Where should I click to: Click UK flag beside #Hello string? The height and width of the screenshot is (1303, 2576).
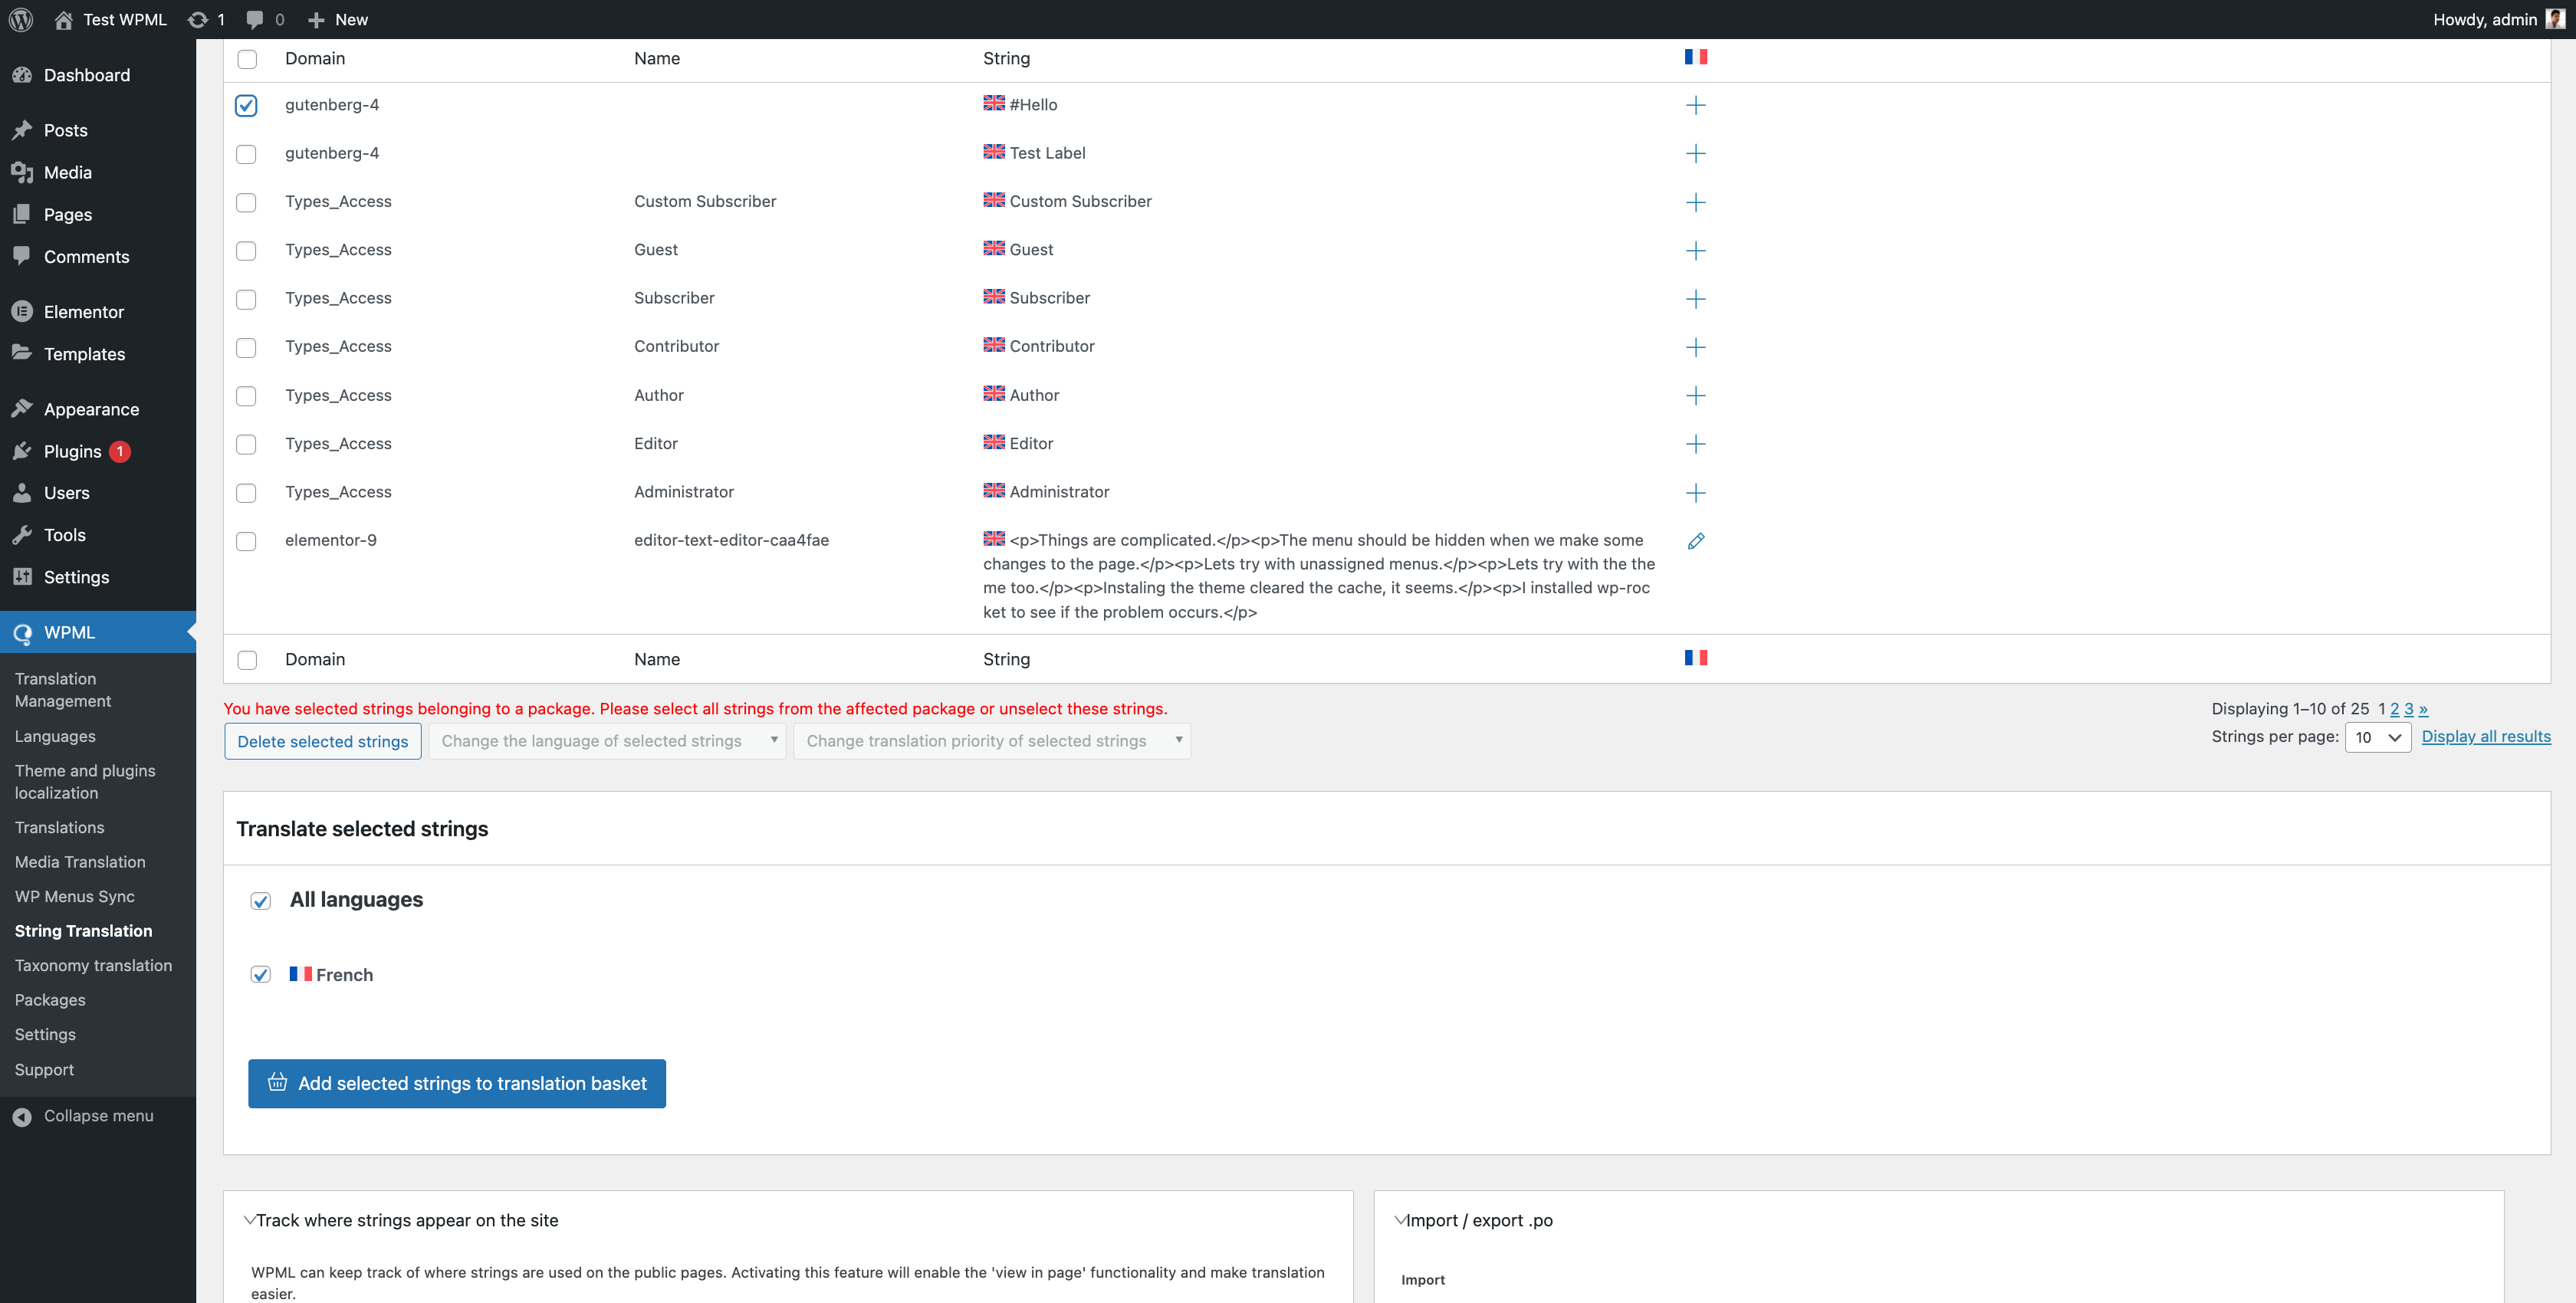[993, 103]
